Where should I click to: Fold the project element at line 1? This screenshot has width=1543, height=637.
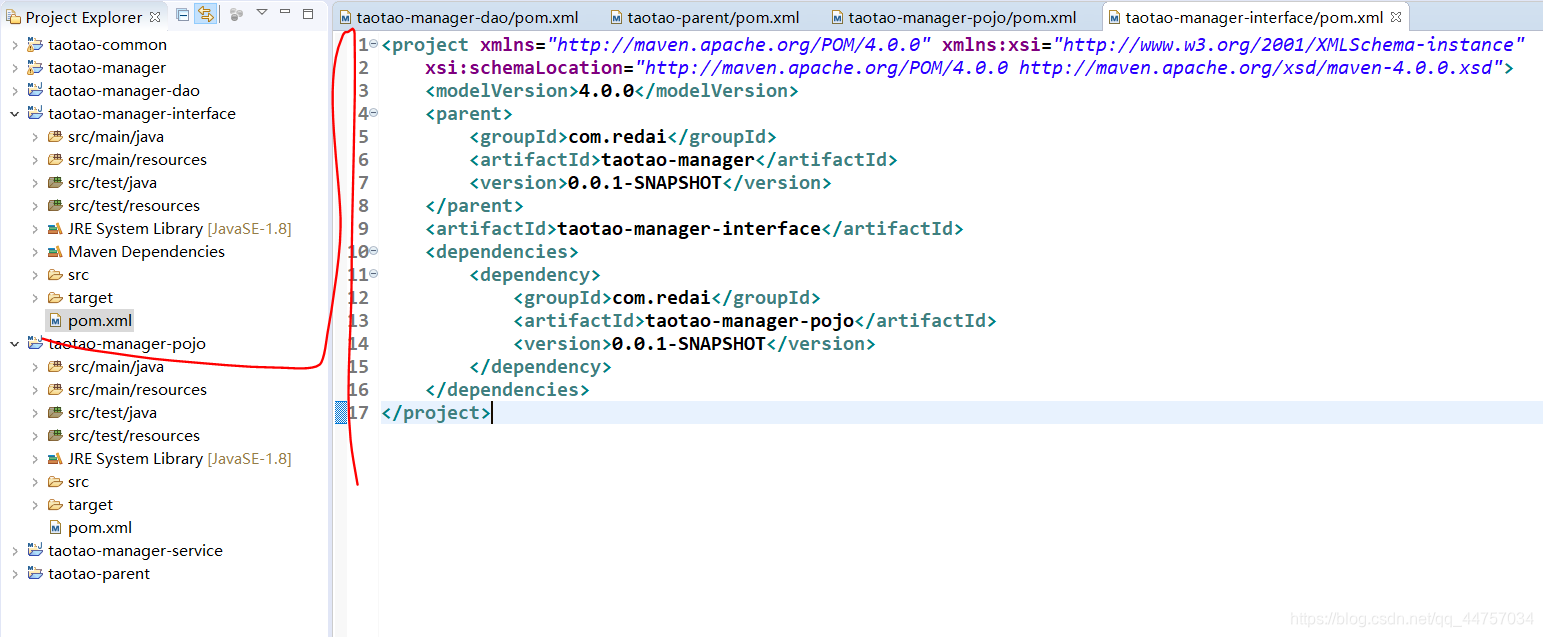pyautogui.click(x=374, y=44)
